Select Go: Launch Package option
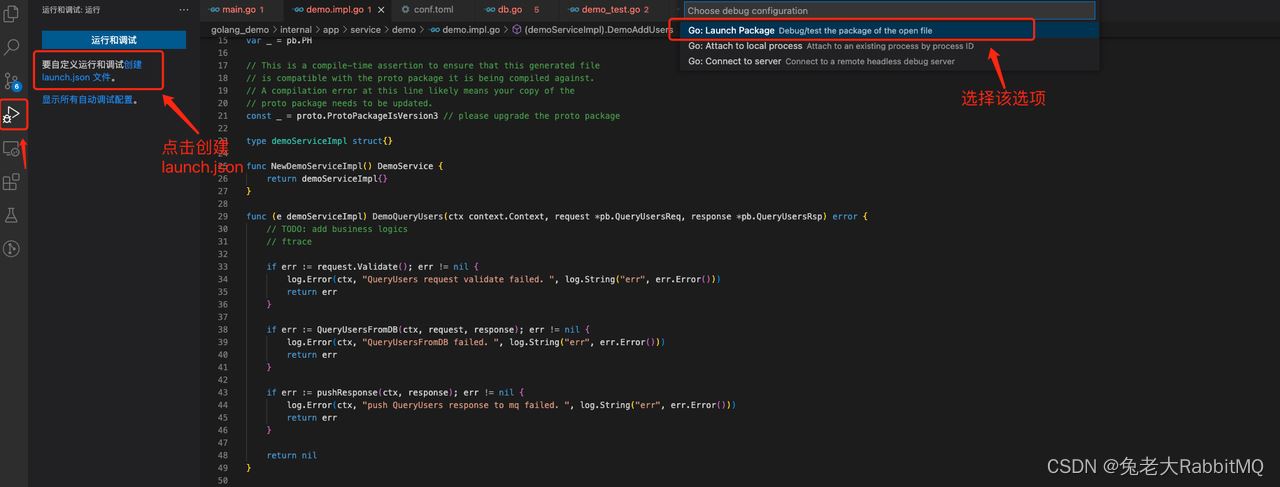Screen dimensions: 1280x487 click(x=730, y=31)
